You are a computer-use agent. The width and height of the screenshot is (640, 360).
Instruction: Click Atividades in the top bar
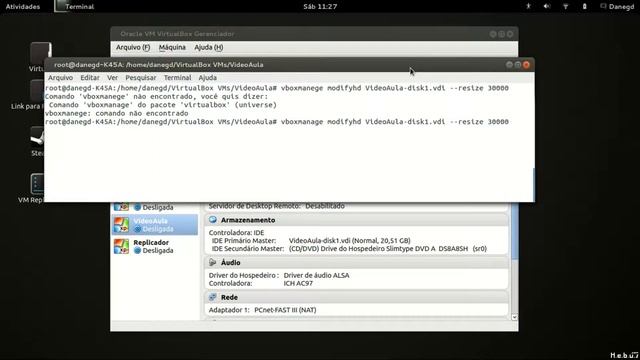click(23, 7)
